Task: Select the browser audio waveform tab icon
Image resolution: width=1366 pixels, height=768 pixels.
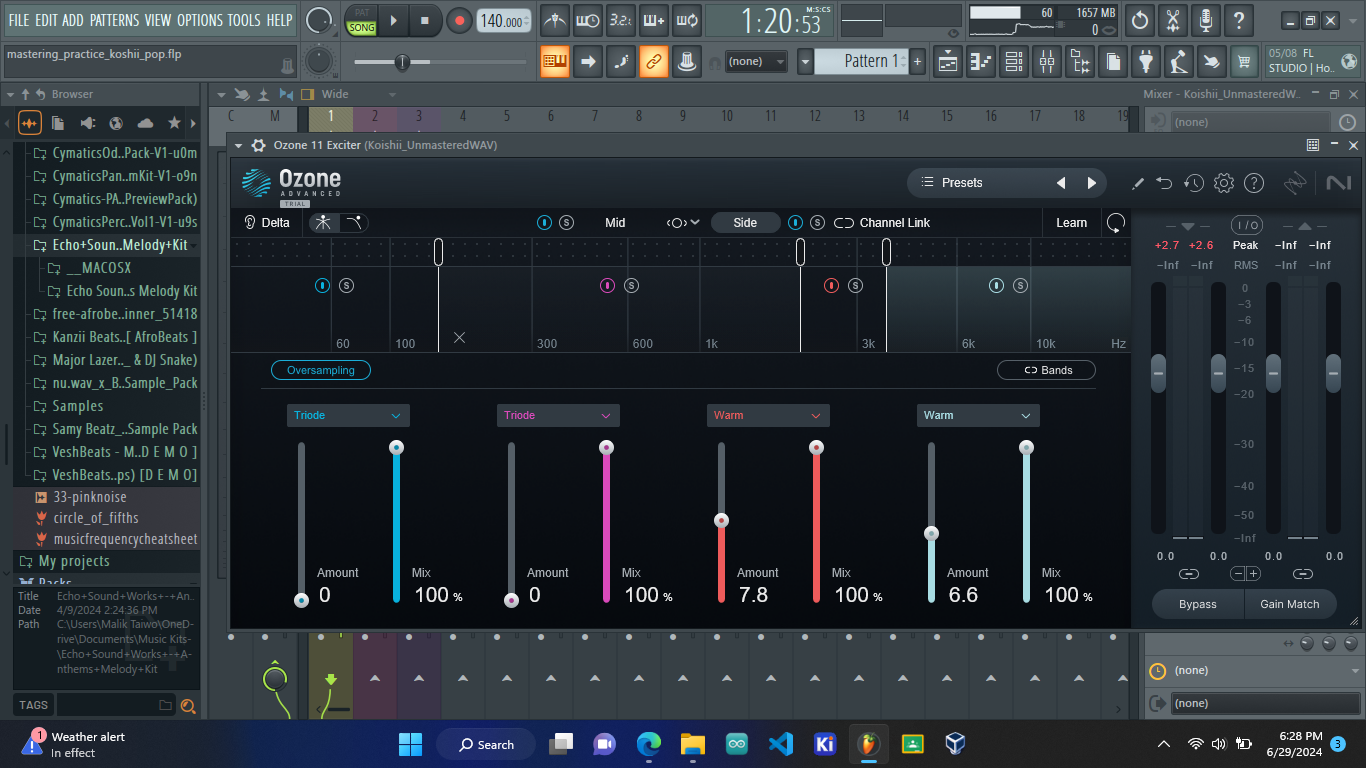Action: pos(30,123)
